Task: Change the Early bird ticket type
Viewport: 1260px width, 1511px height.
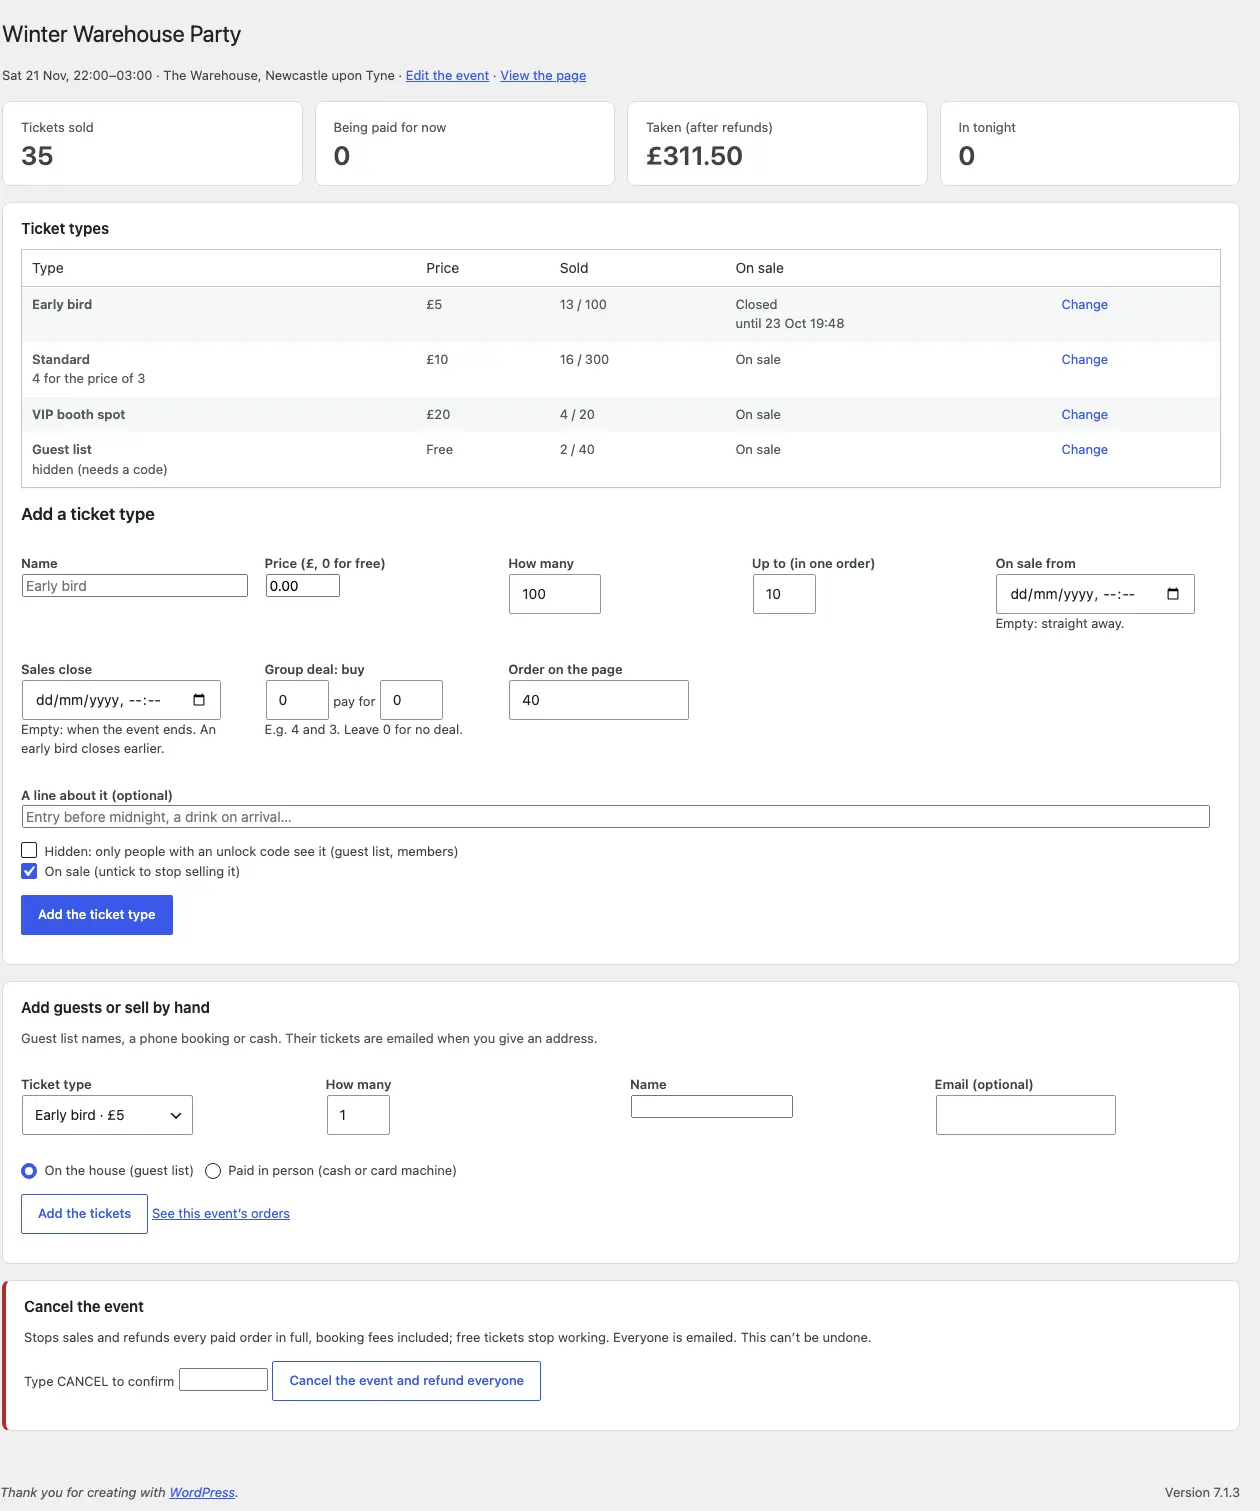Action: (x=1084, y=304)
